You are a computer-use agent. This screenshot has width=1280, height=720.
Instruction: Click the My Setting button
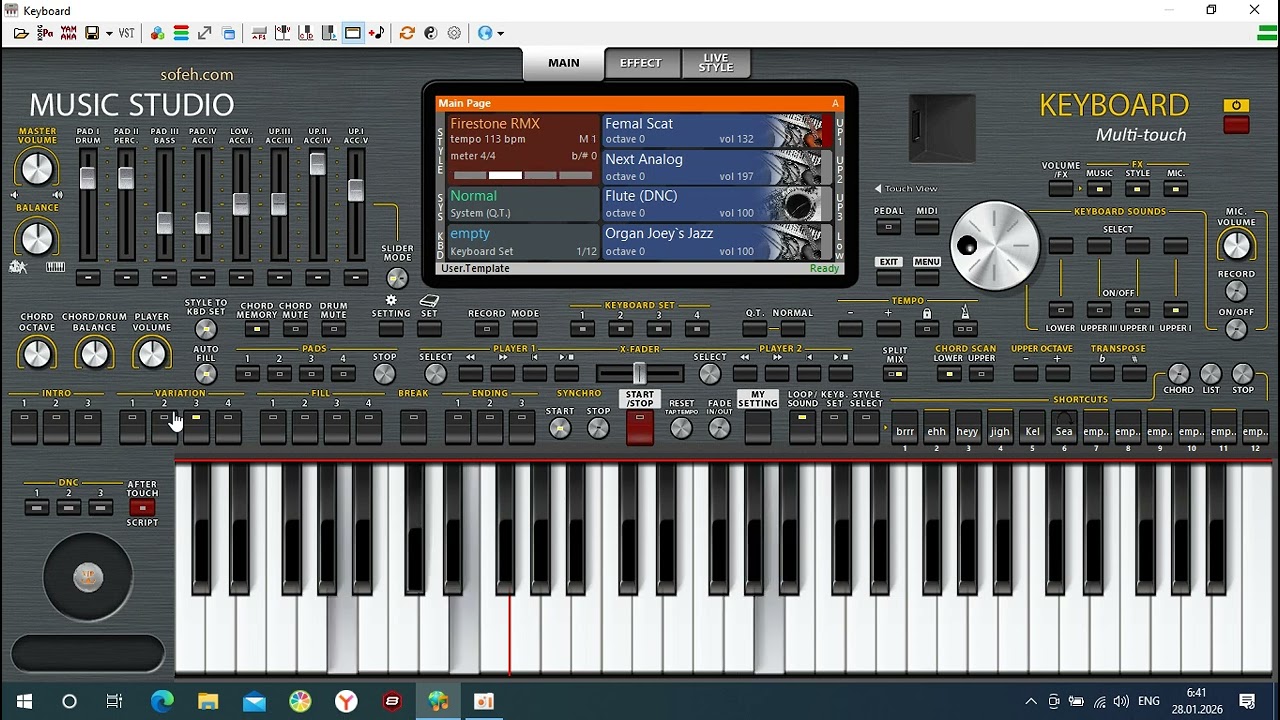(758, 427)
